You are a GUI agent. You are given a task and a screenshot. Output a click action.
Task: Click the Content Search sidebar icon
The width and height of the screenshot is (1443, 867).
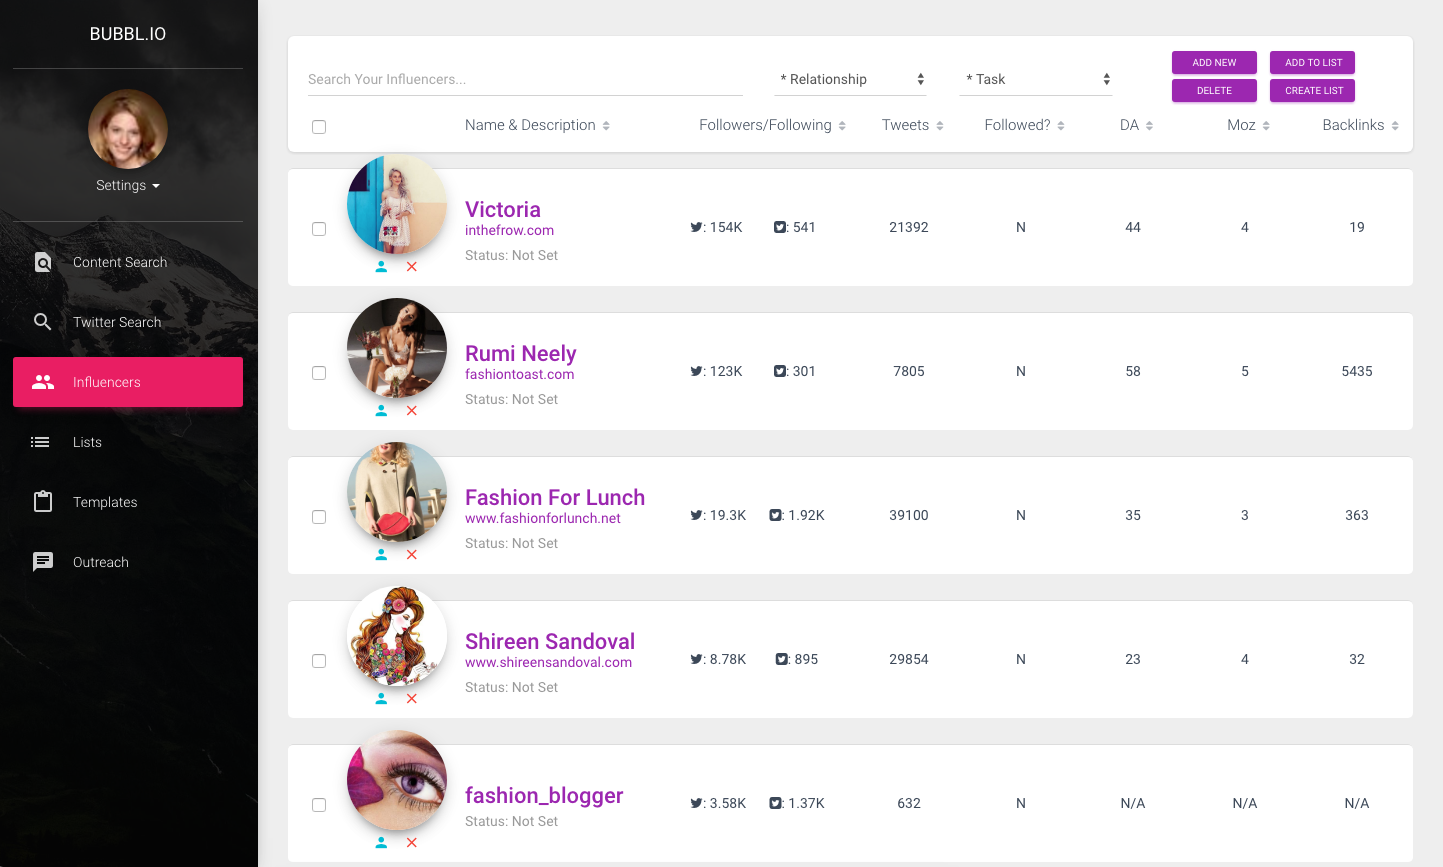click(x=43, y=262)
